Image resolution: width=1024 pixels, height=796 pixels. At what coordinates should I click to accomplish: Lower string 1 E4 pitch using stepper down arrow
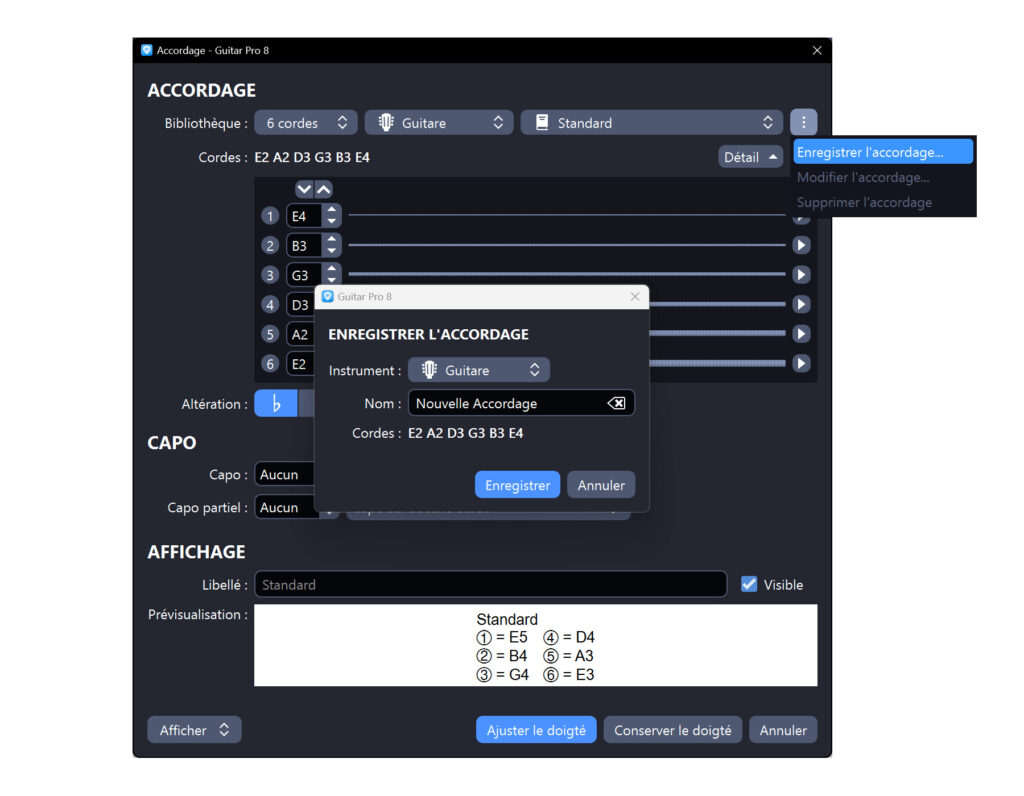pyautogui.click(x=332, y=221)
